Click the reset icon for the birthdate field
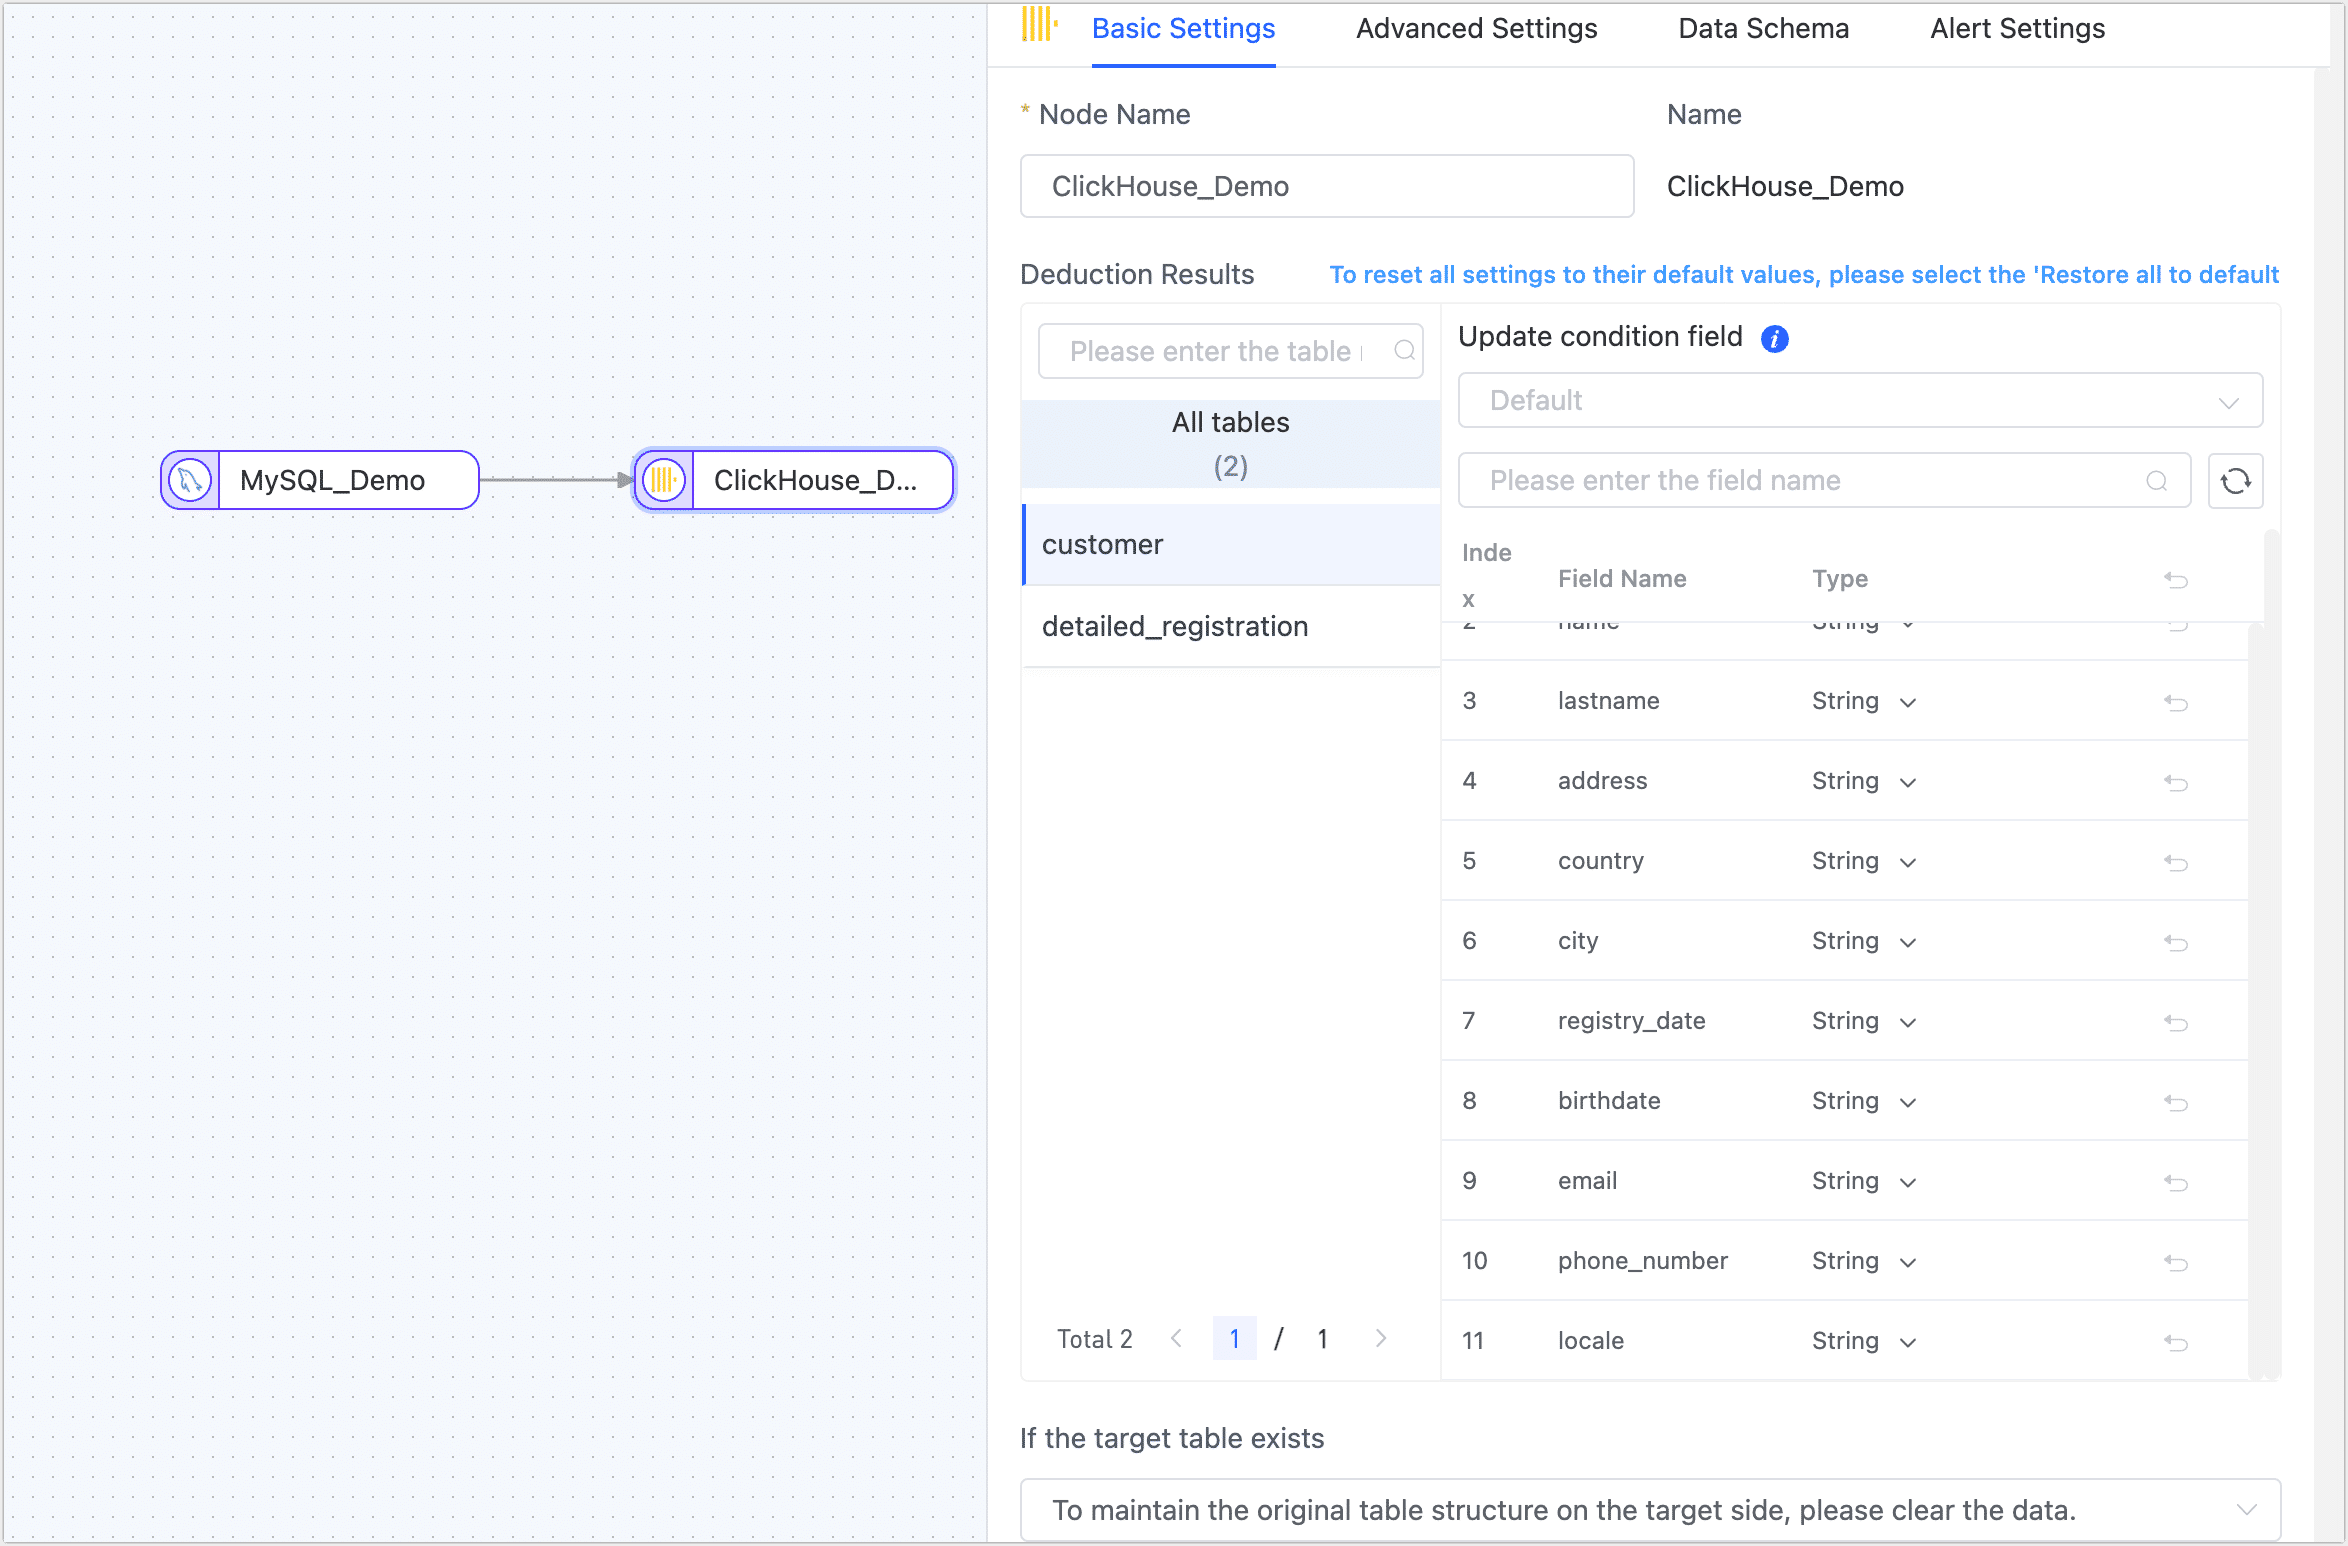 point(2177,1101)
